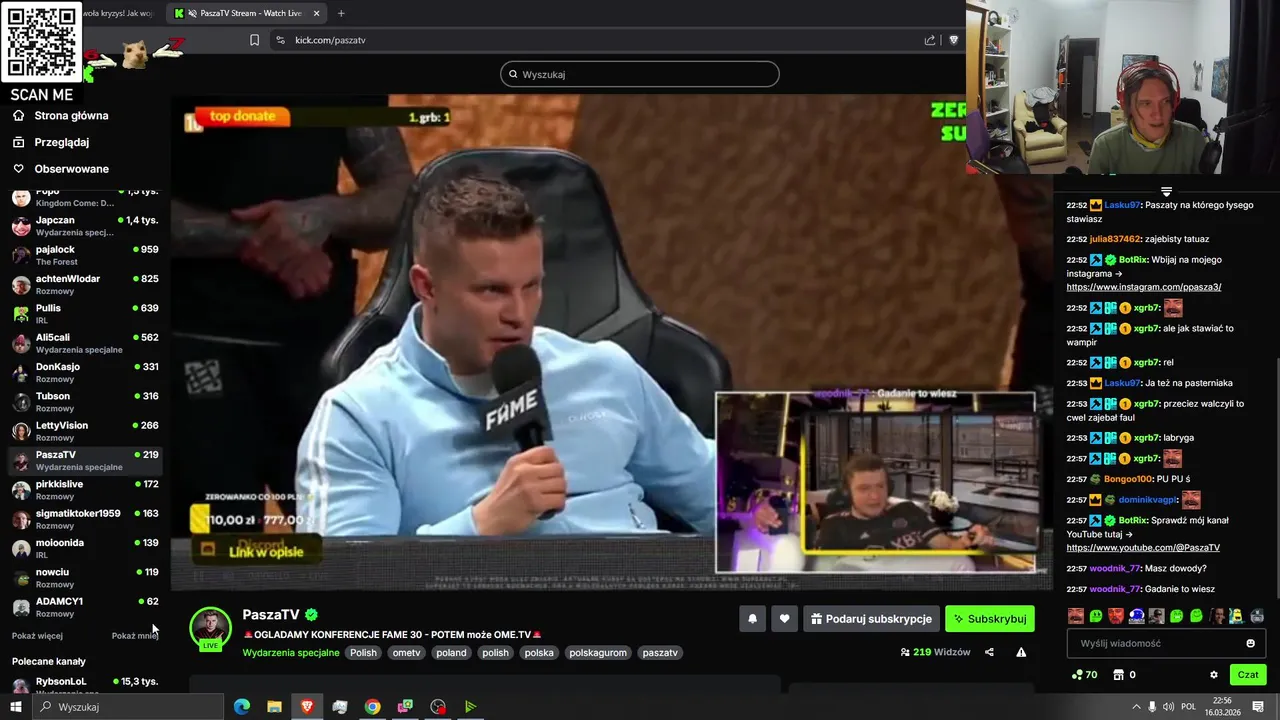
Task: Toggle notifications with the bell button
Action: pos(753,619)
